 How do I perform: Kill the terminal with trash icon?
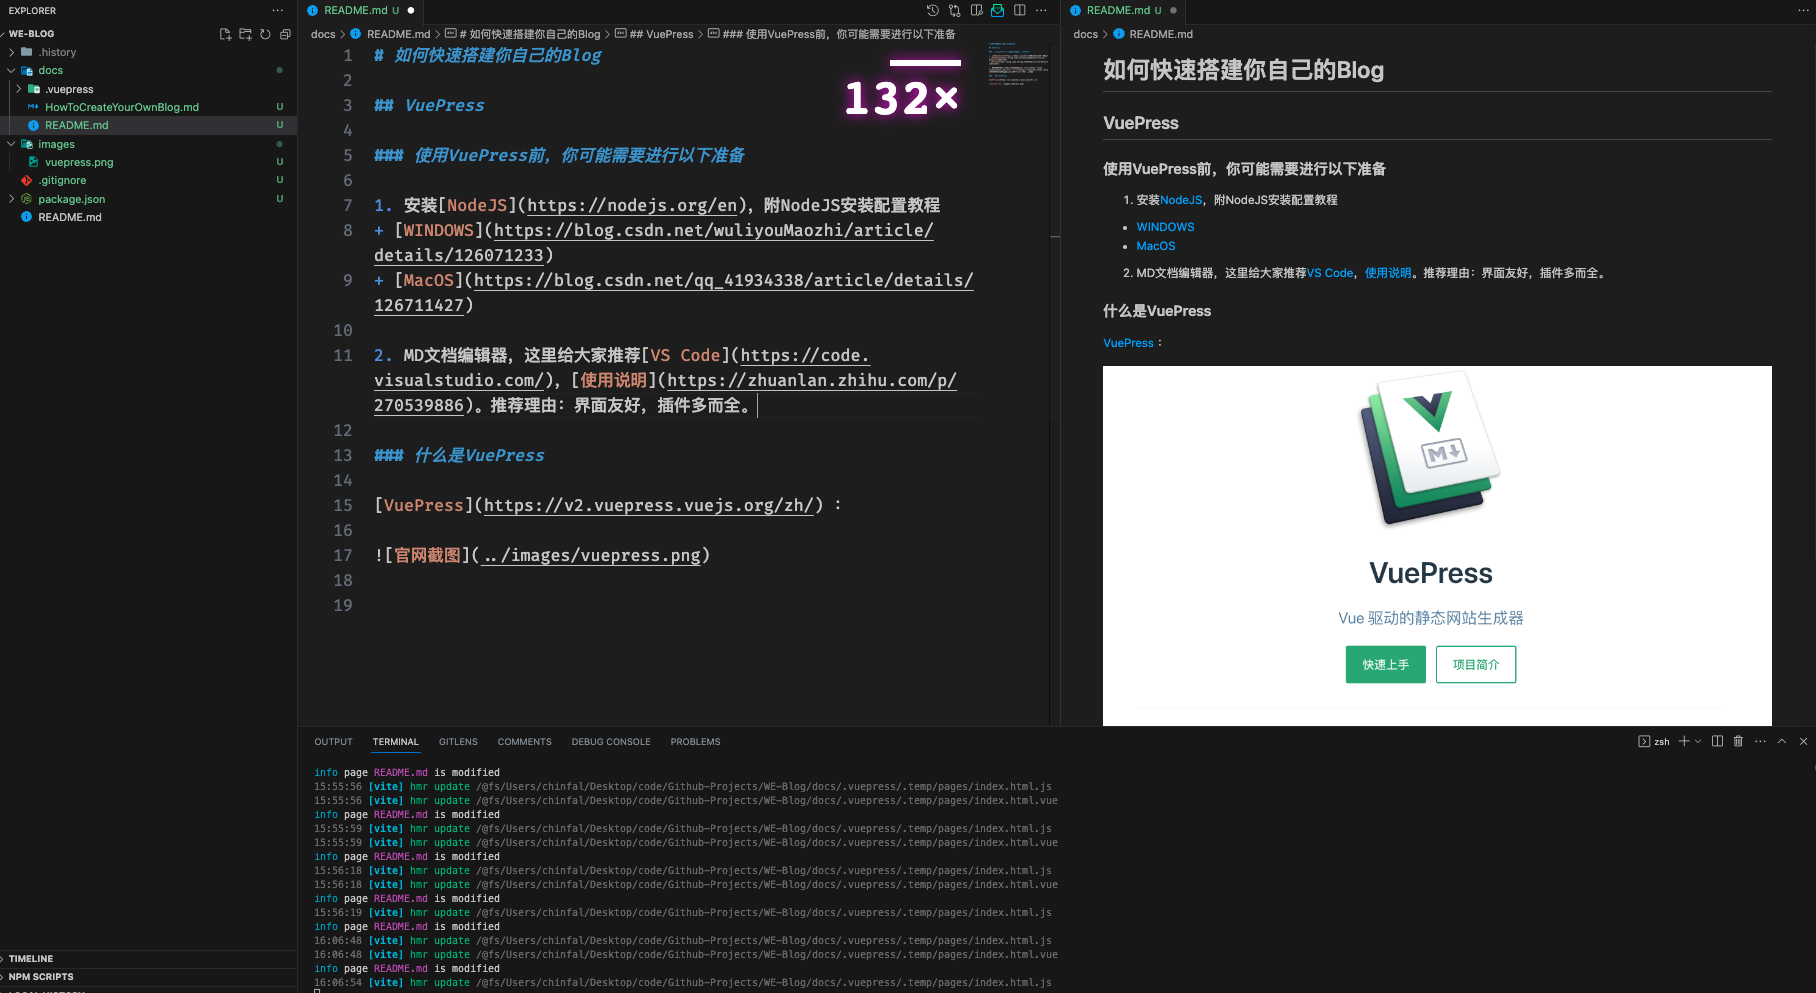[1738, 741]
